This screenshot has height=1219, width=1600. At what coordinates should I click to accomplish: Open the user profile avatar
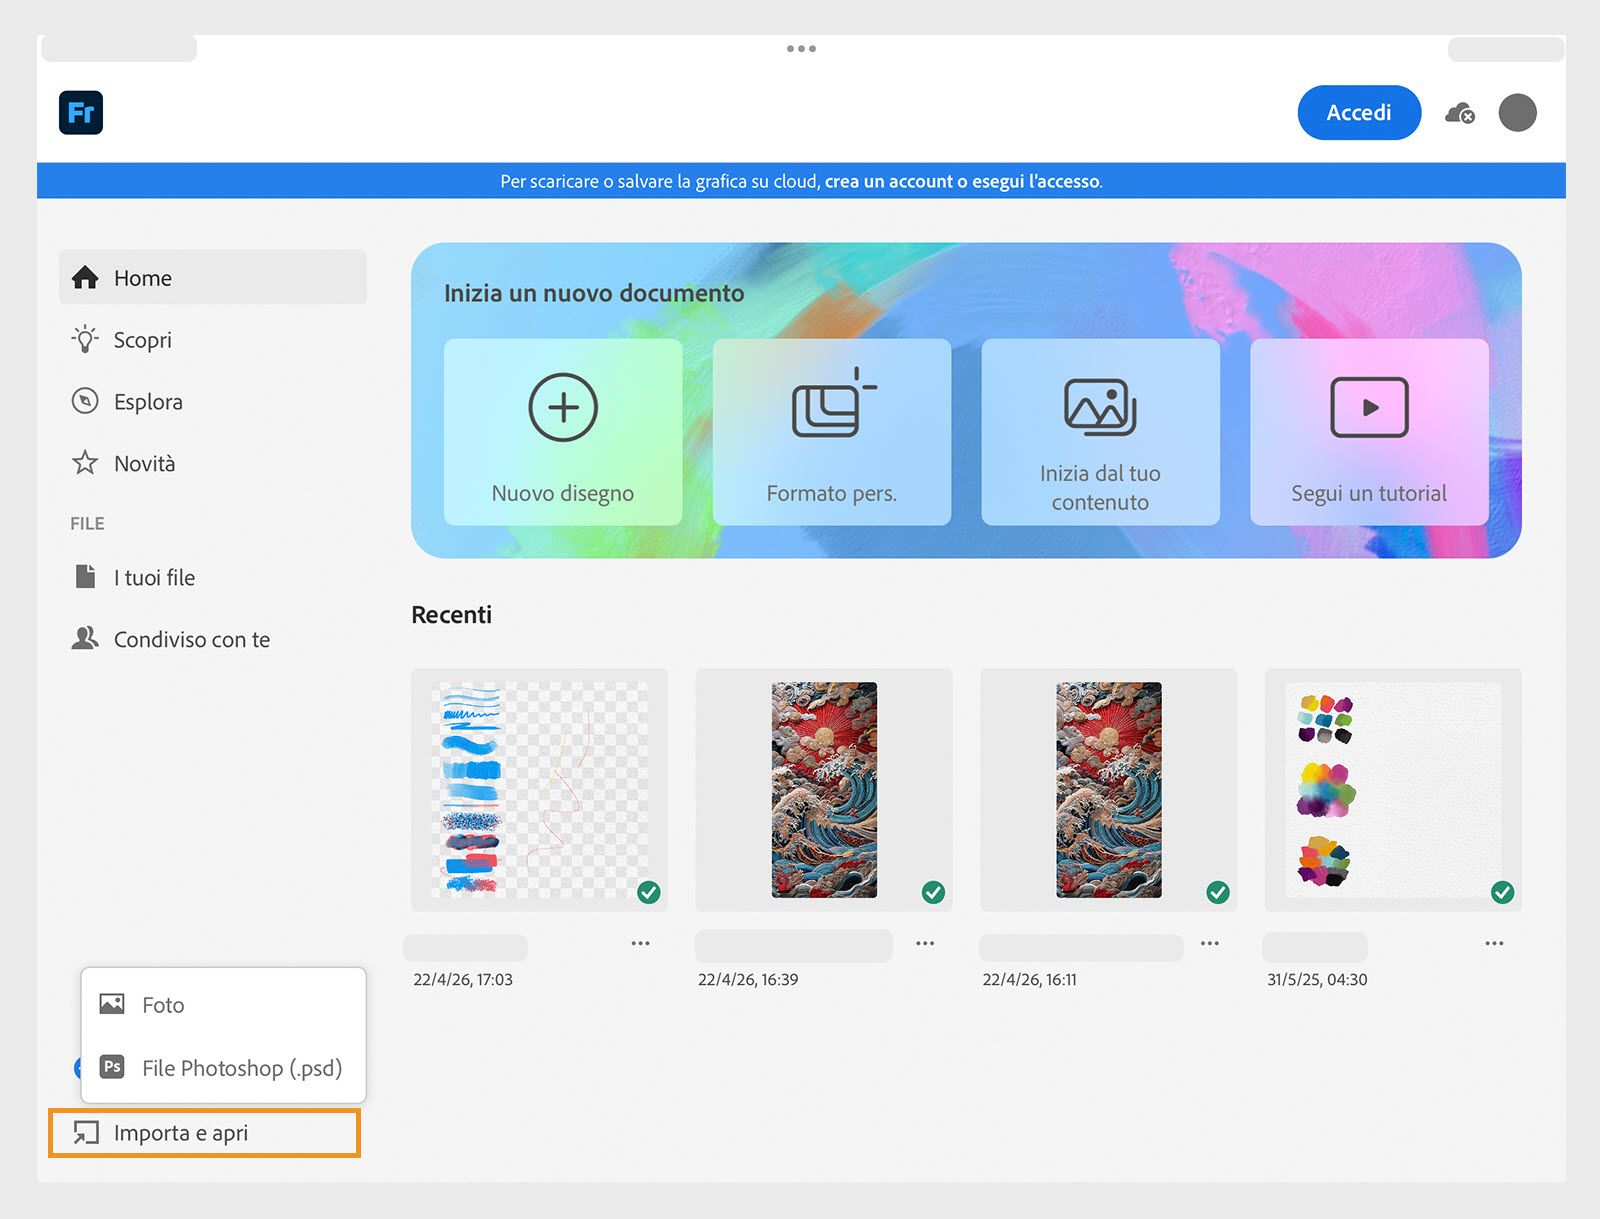pos(1517,112)
